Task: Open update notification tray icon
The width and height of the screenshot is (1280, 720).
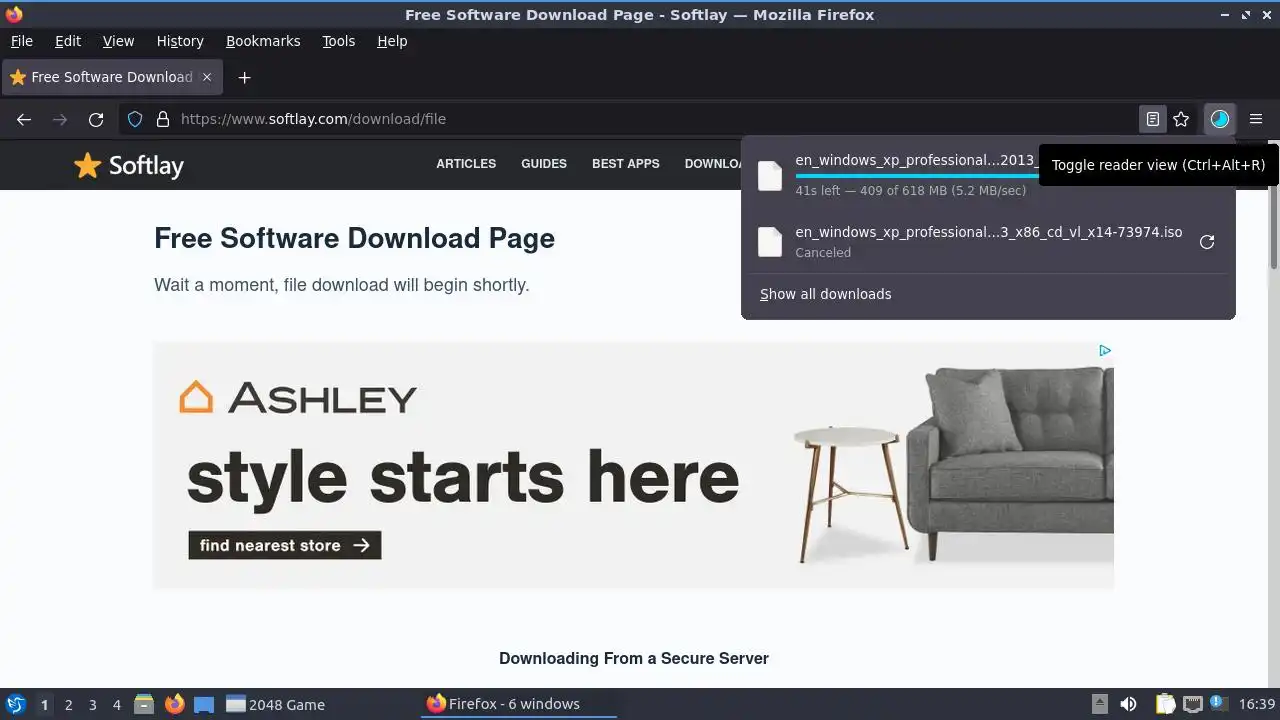Action: (1218, 704)
